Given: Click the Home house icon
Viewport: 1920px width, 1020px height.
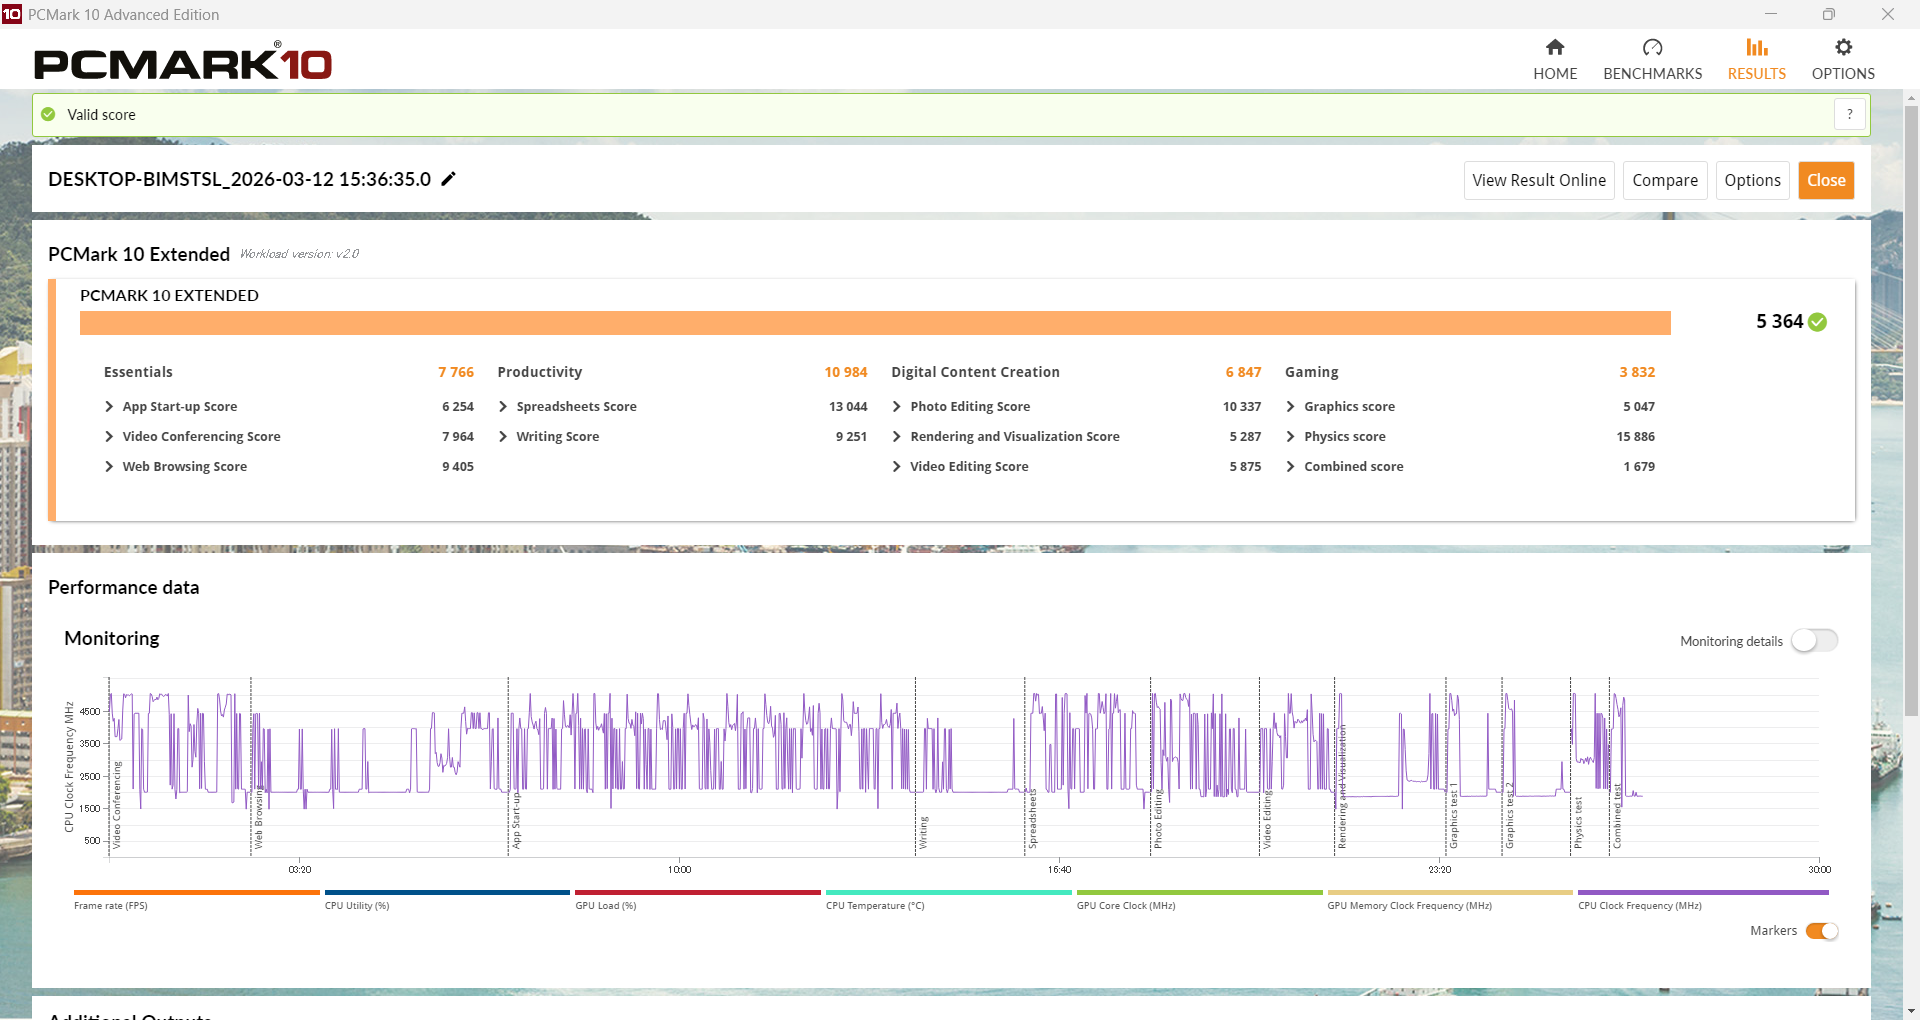Looking at the screenshot, I should coord(1554,47).
